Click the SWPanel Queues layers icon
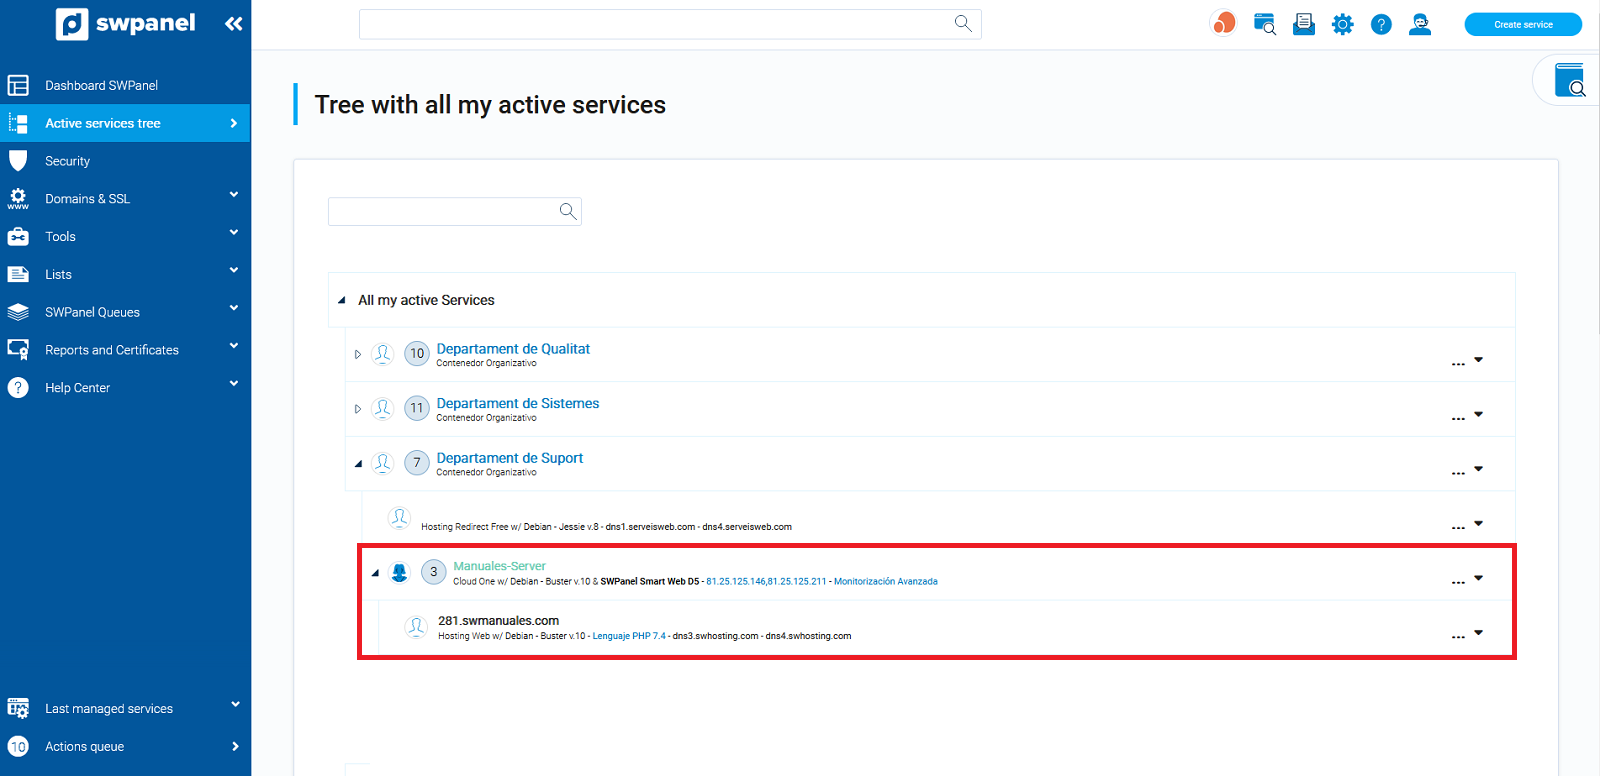Viewport: 1600px width, 776px height. coord(18,312)
